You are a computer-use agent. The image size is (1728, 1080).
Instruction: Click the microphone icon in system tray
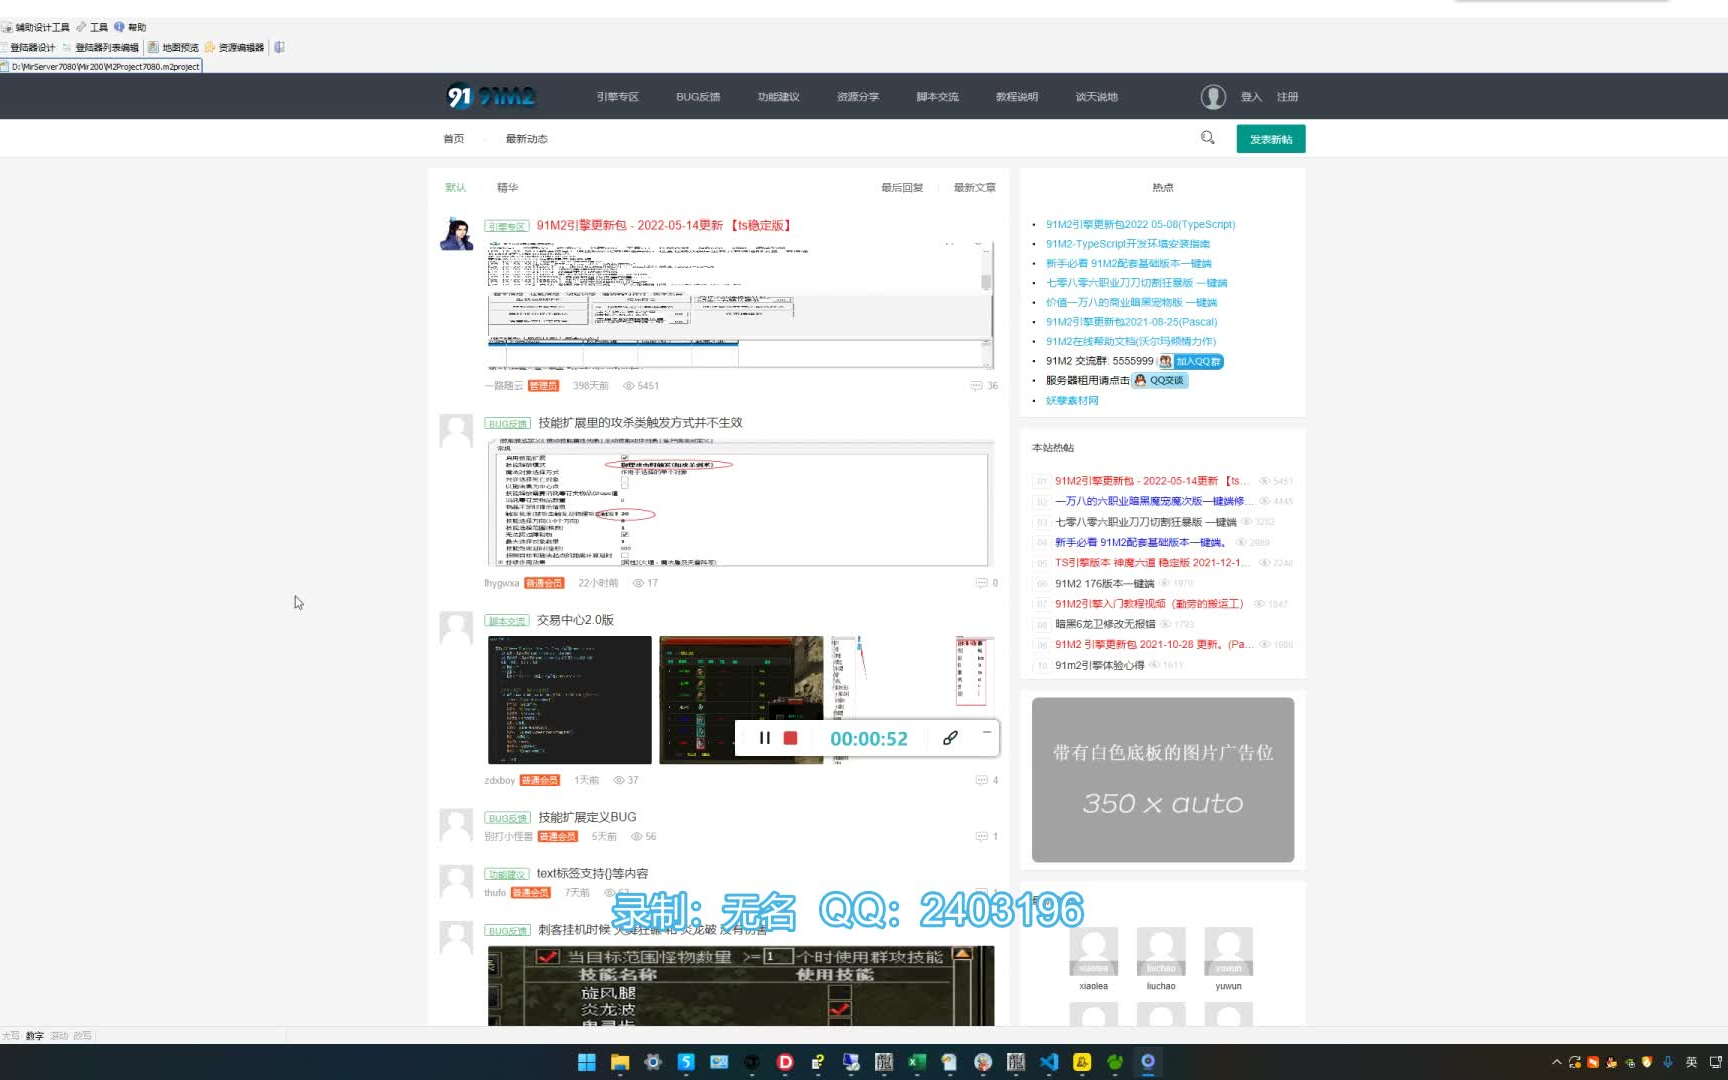(x=1667, y=1062)
